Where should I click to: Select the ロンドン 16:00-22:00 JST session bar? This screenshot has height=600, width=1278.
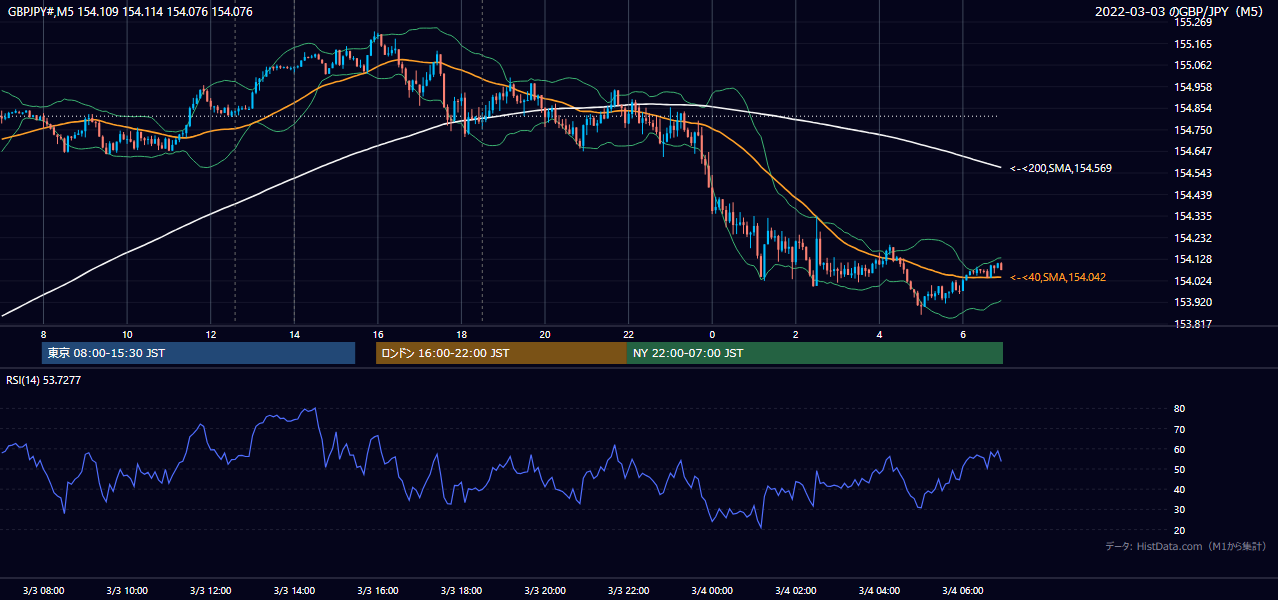point(501,353)
